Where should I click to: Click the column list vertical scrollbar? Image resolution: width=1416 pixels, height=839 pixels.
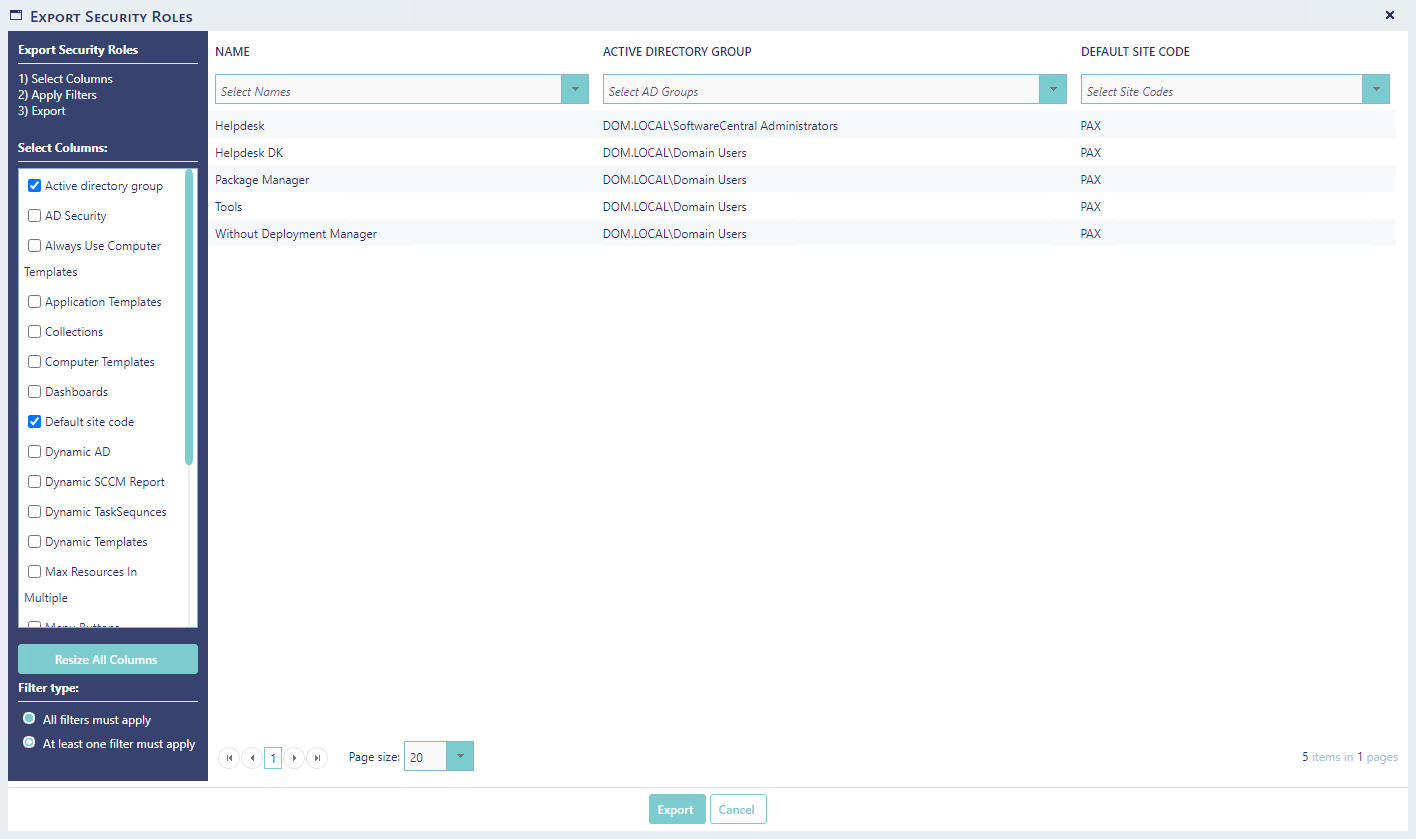[x=189, y=318]
